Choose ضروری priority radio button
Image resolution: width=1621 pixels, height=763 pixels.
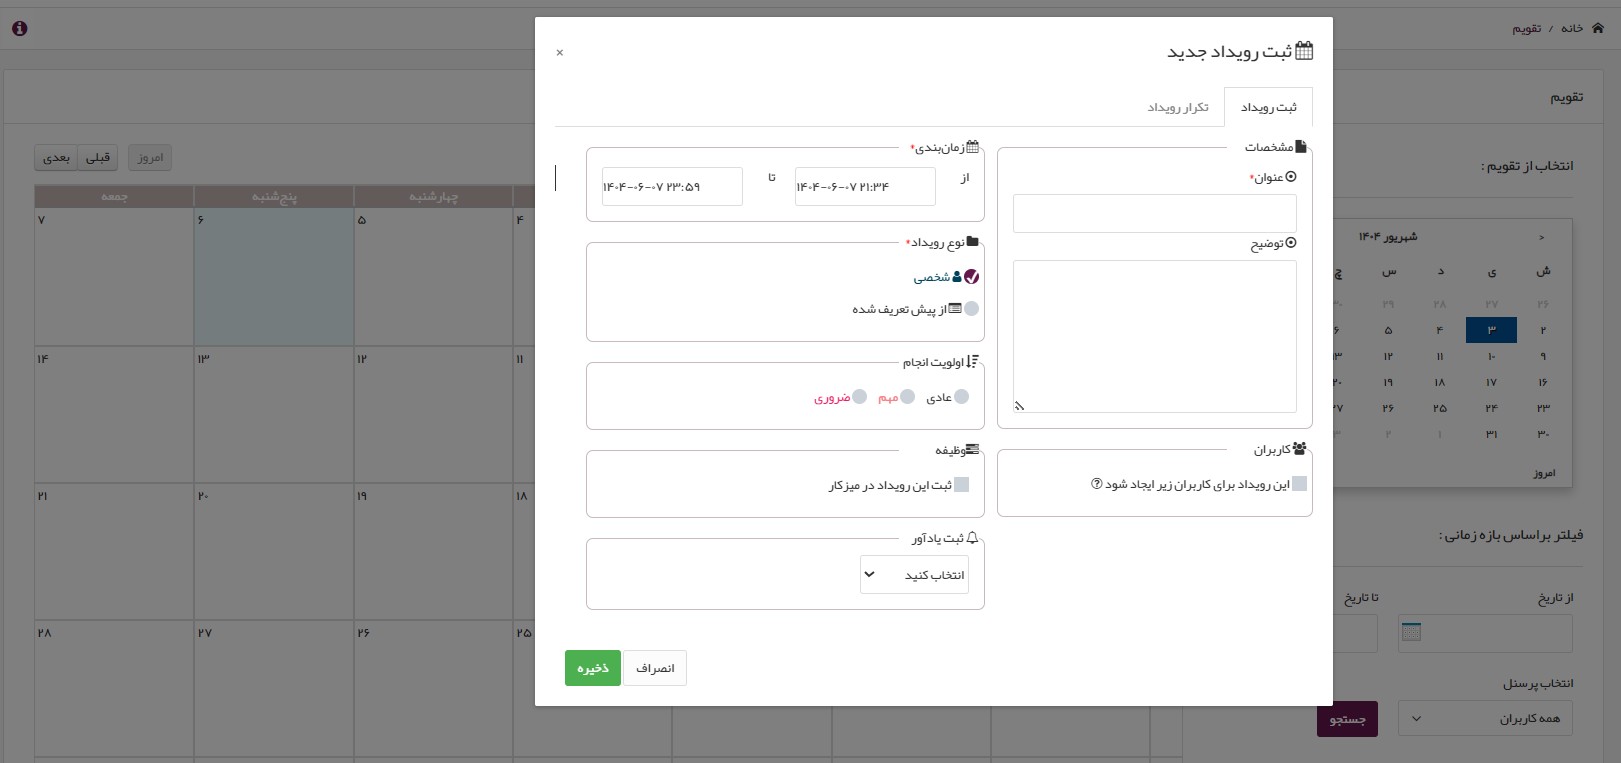click(x=859, y=397)
